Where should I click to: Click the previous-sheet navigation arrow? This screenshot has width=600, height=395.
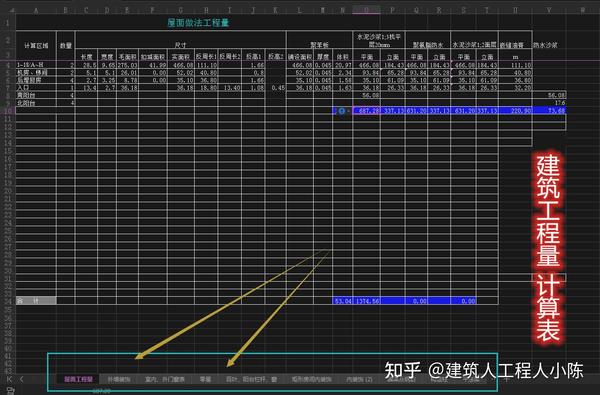pyautogui.click(x=22, y=379)
